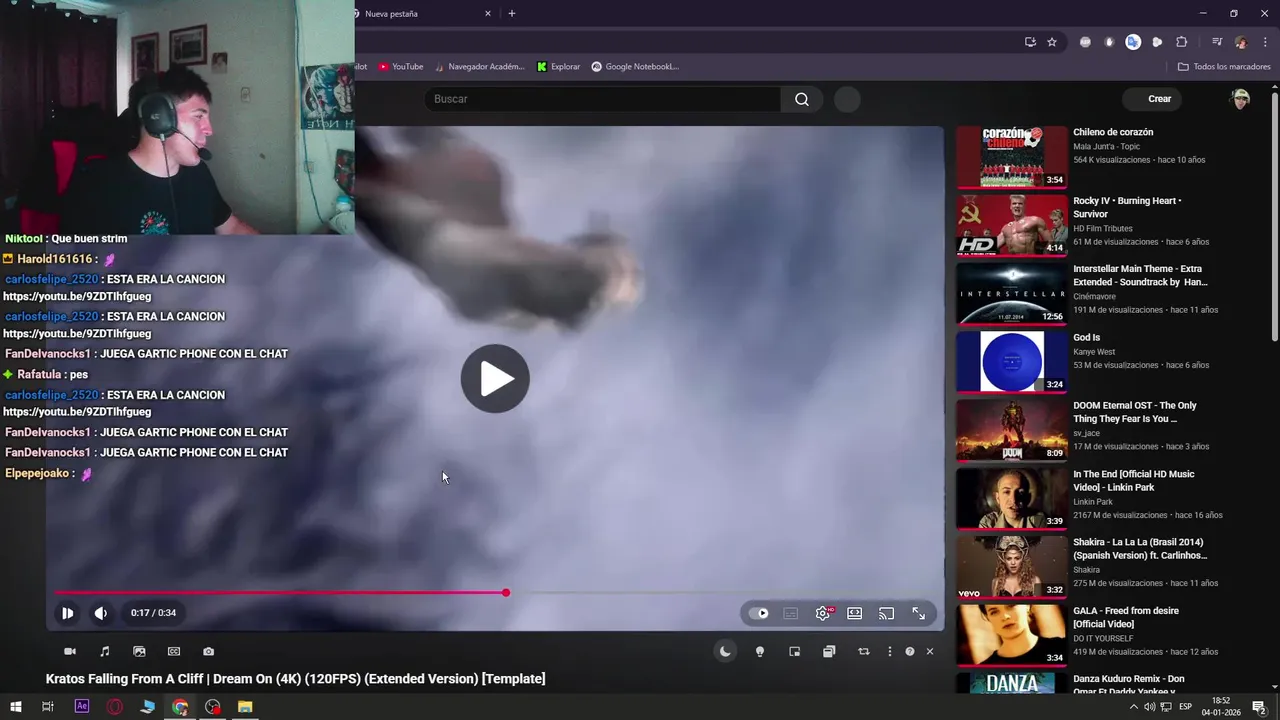
Task: Open the God Is video by Kanye West
Action: click(1086, 338)
